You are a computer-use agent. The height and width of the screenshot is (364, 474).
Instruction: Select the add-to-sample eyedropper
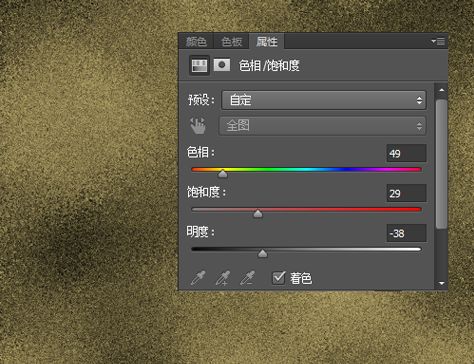[x=223, y=278]
